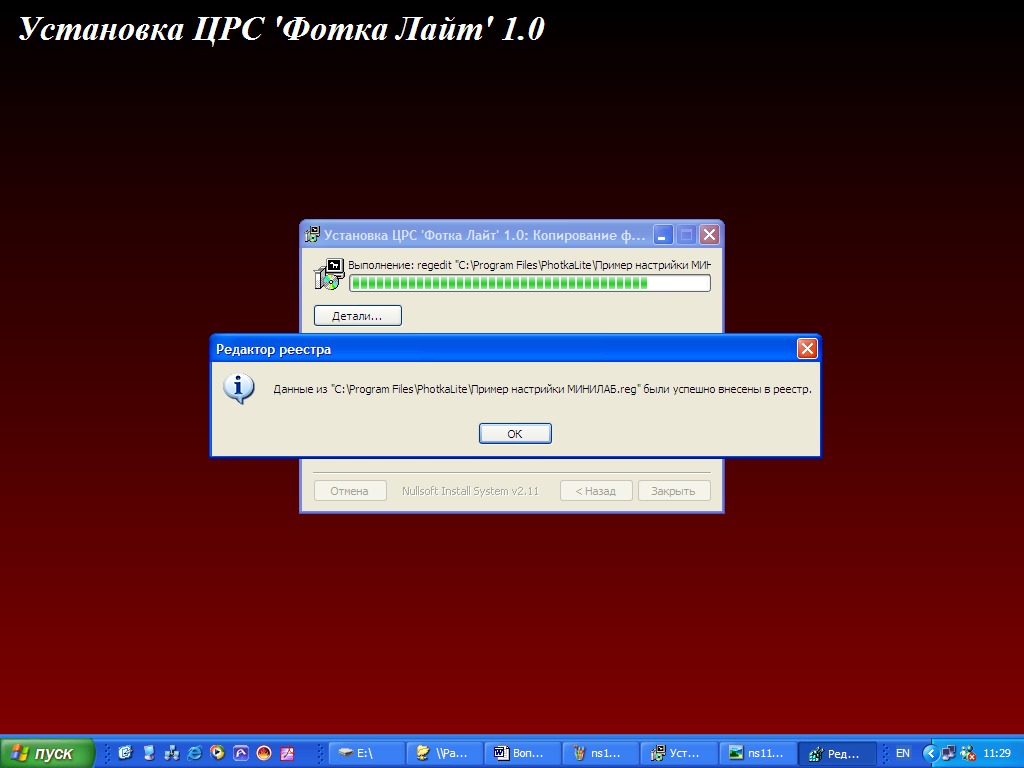Click the Отмена button in installer window
The image size is (1024, 768).
[x=349, y=490]
